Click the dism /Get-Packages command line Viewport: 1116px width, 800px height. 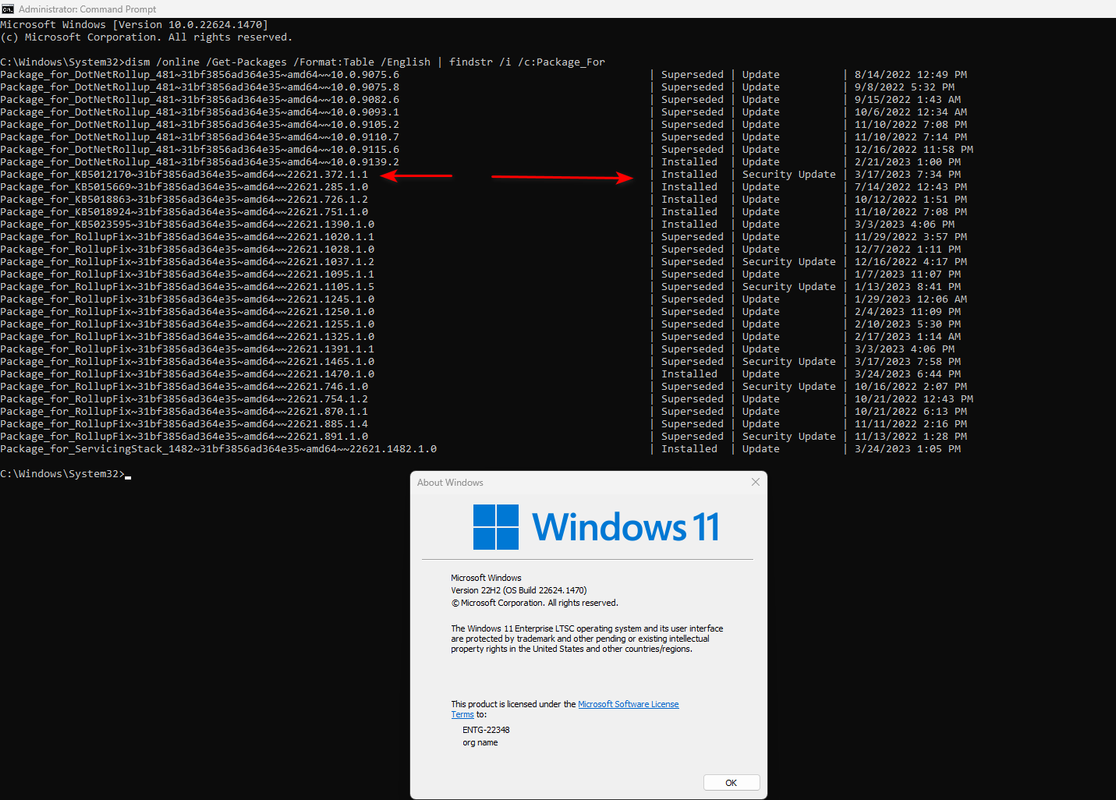click(x=302, y=62)
